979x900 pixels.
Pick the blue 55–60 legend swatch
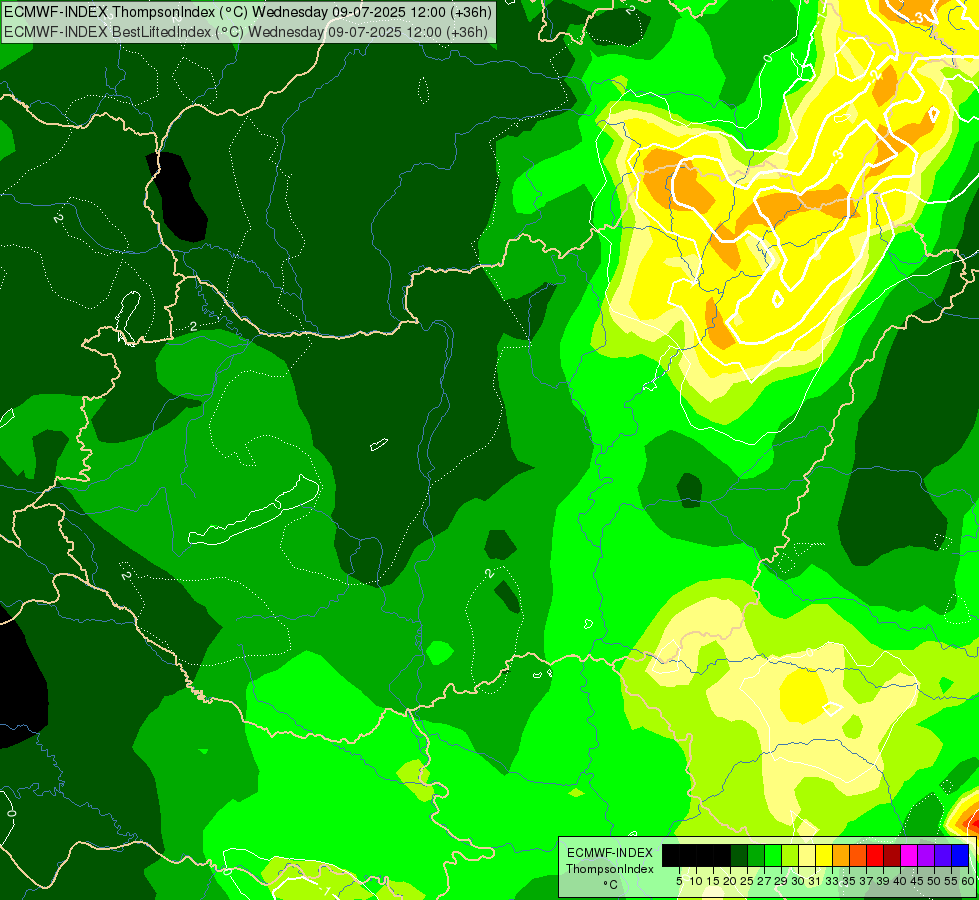pyautogui.click(x=960, y=856)
